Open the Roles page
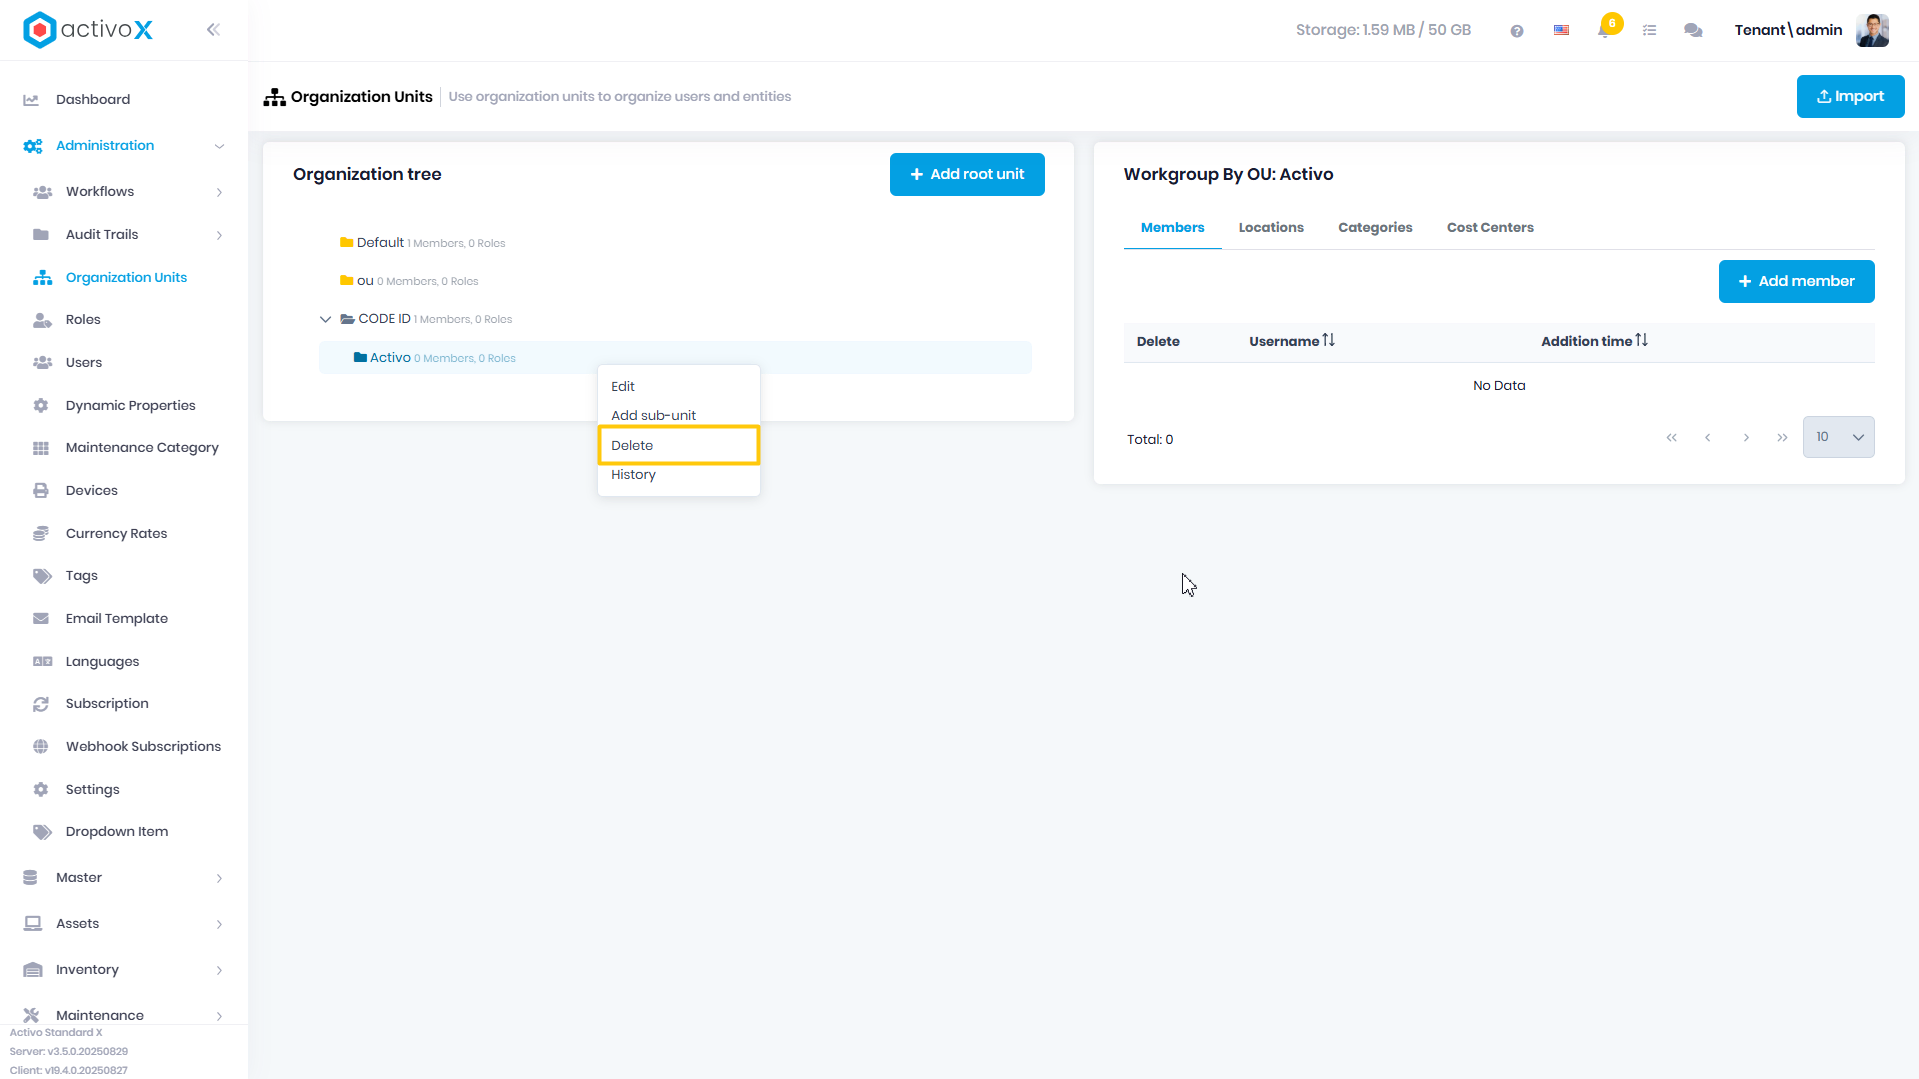Viewport: 1919px width, 1079px height. pyautogui.click(x=83, y=320)
